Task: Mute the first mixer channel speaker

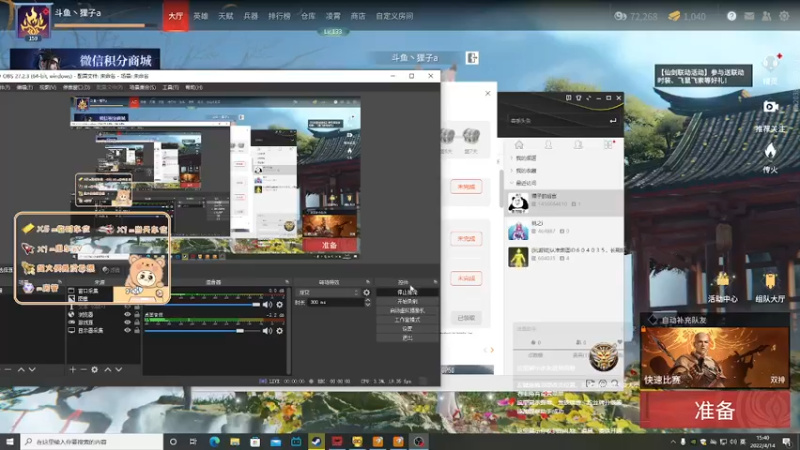Action: pyautogui.click(x=267, y=305)
